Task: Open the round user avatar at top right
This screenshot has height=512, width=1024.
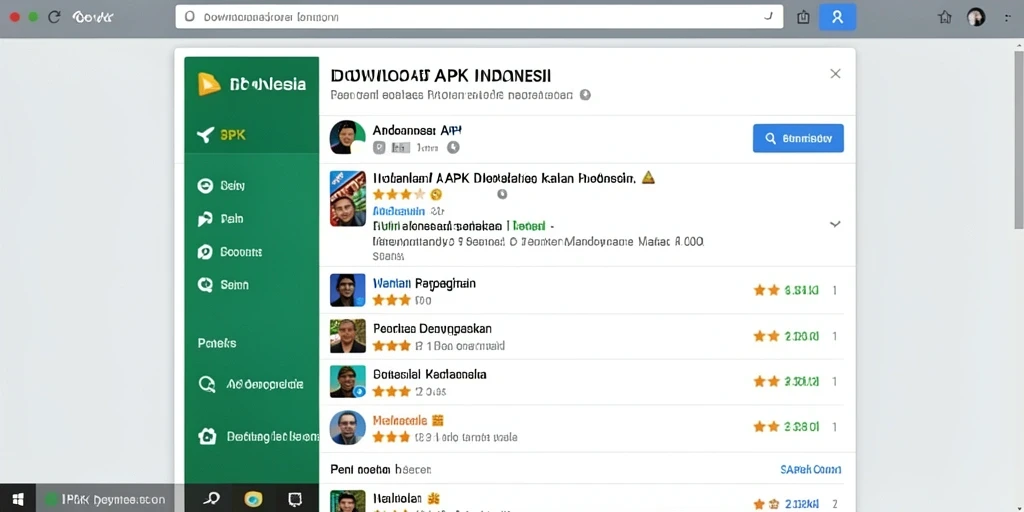Action: click(976, 18)
